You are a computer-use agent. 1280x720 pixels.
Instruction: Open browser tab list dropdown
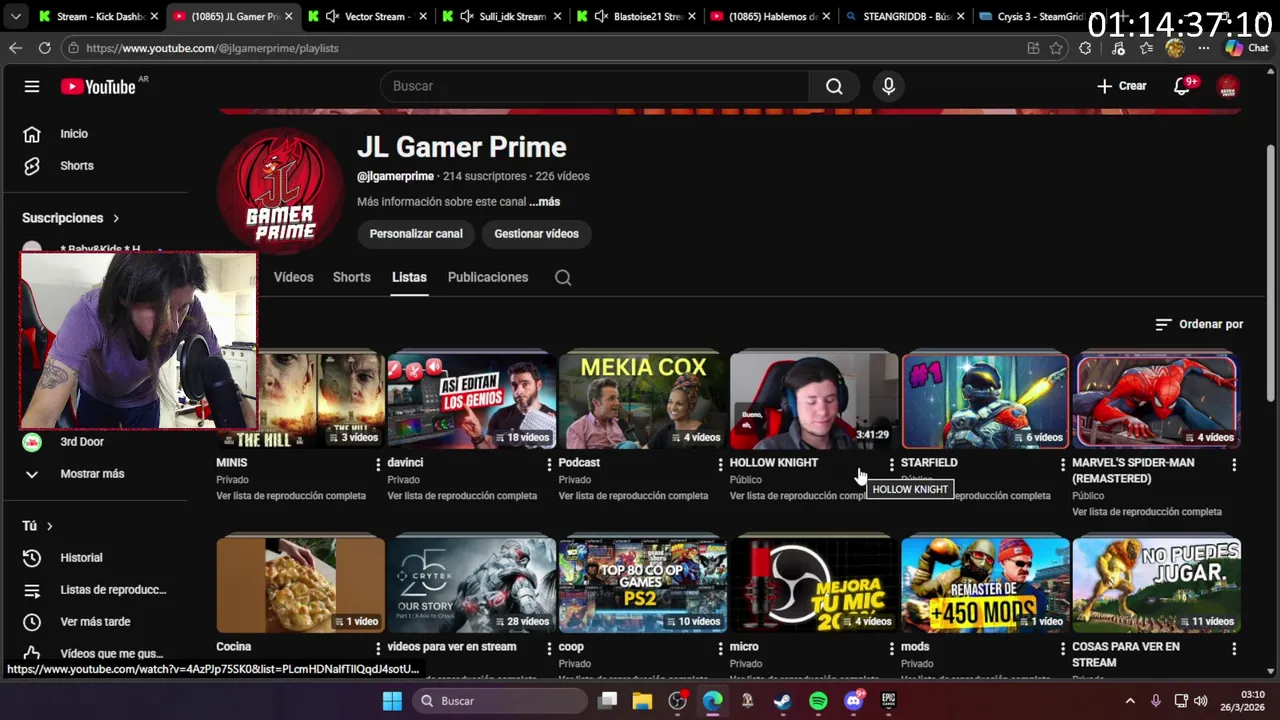click(x=16, y=16)
